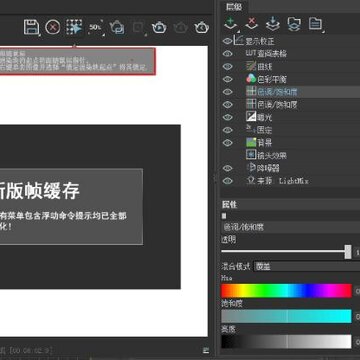Viewport: 360px width, 360px height.
Task: Click the opacity value field beside the slider
Action: pyautogui.click(x=357, y=253)
